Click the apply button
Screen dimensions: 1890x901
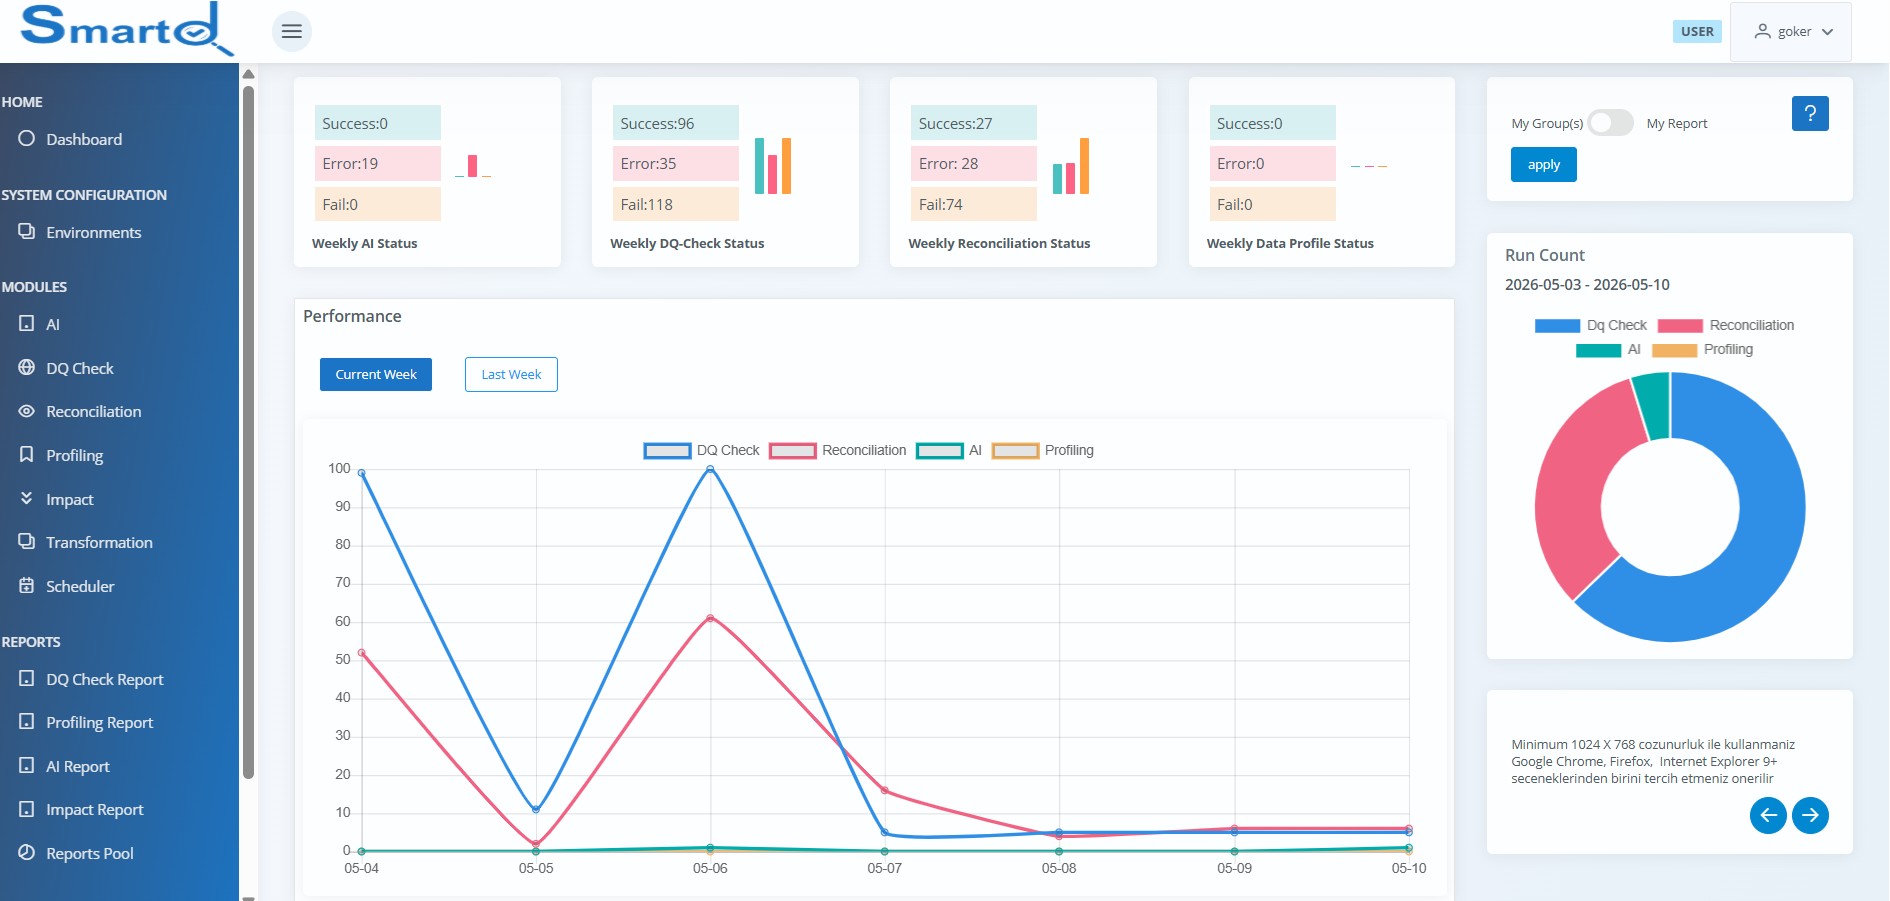[x=1543, y=164]
